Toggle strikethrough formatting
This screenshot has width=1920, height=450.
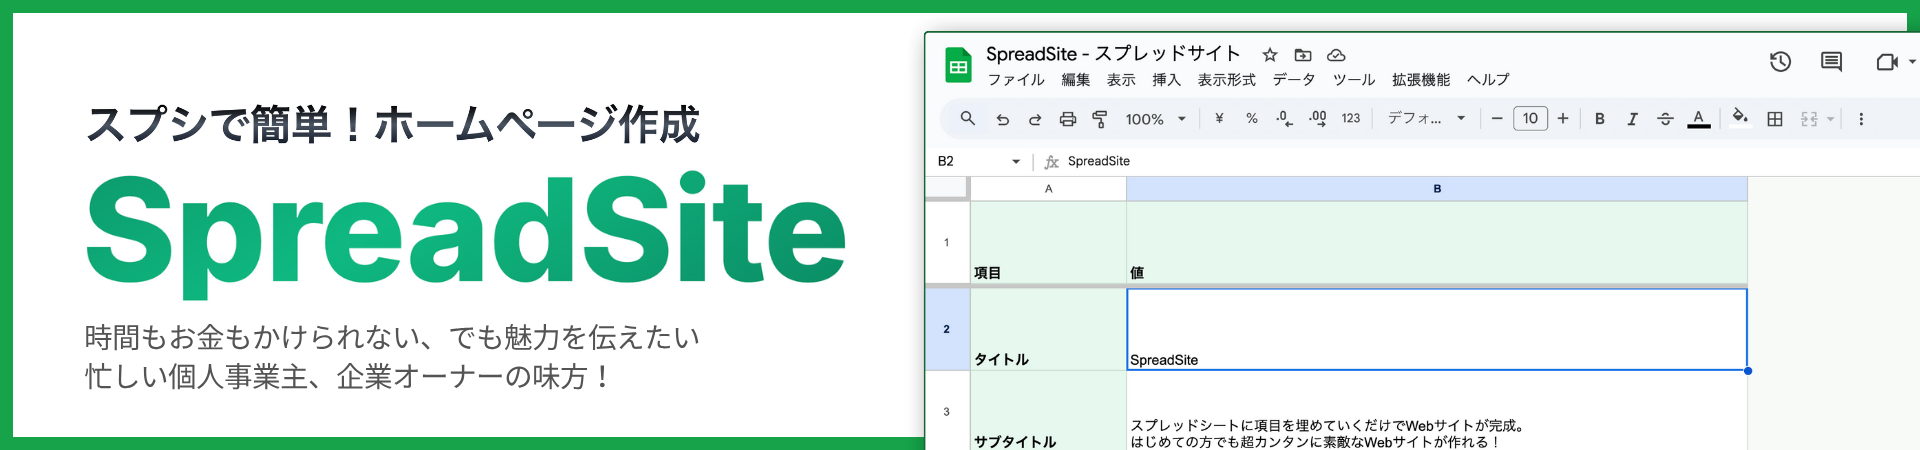1665,118
